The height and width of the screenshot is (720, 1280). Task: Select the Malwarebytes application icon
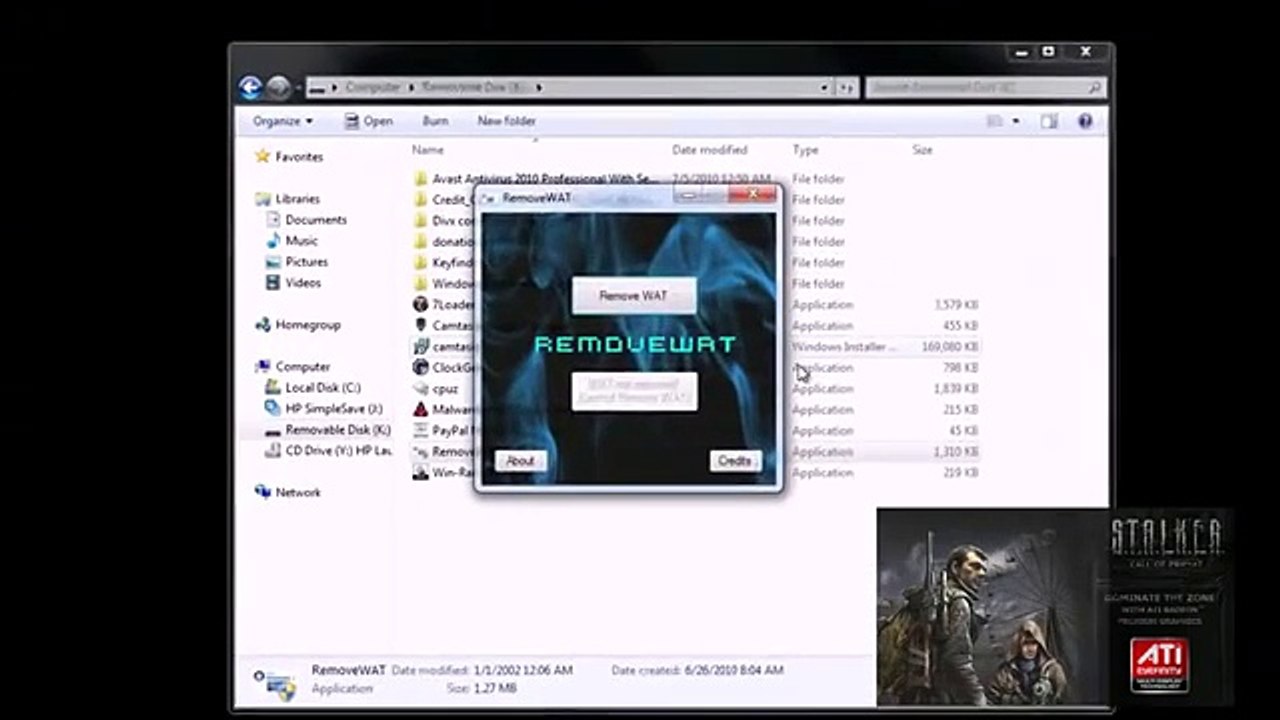click(421, 410)
